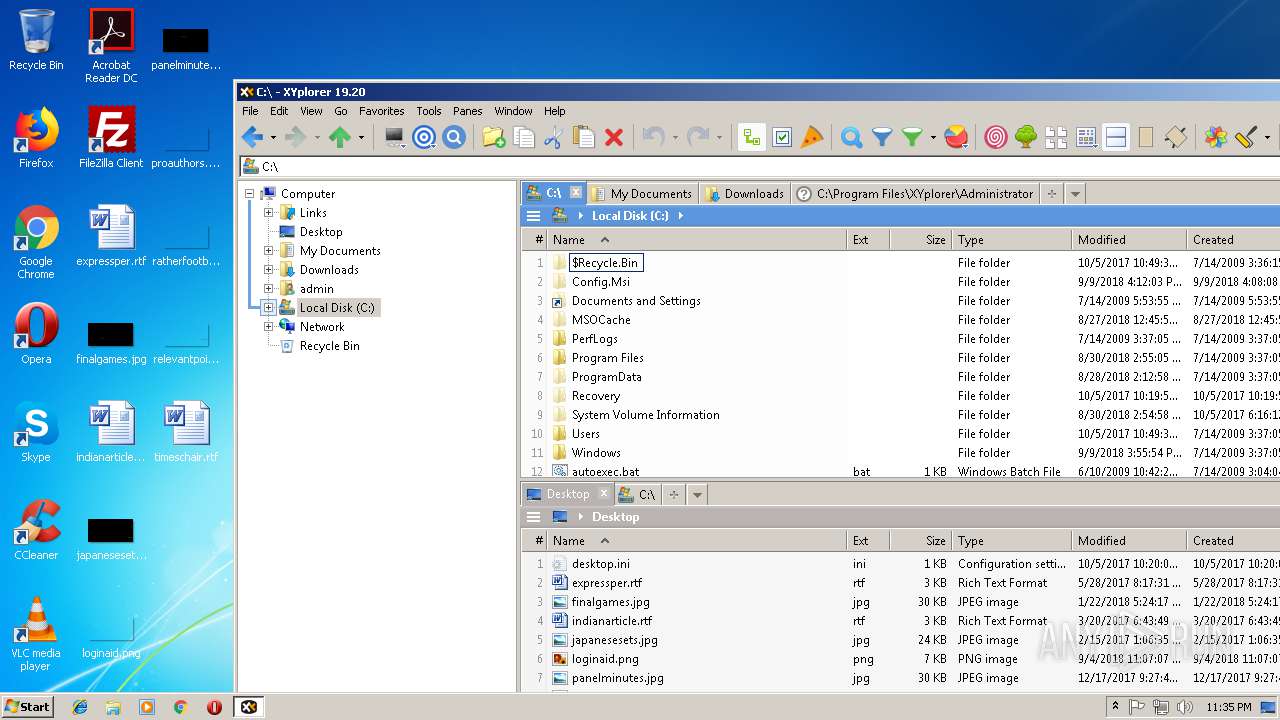Expand the Network tree node

pyautogui.click(x=268, y=327)
